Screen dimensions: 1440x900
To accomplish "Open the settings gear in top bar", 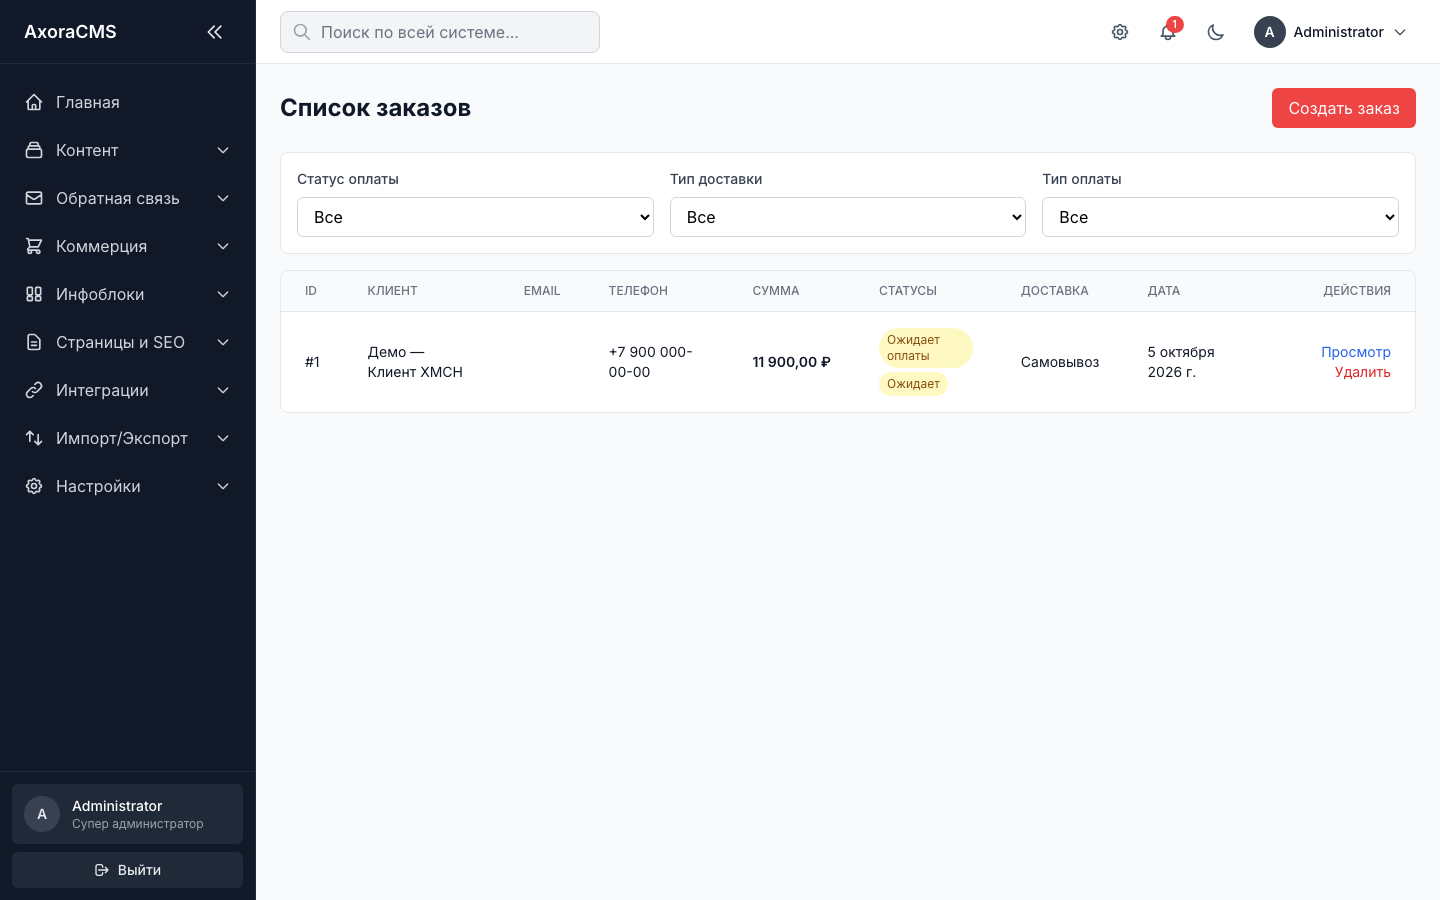I will [x=1120, y=32].
